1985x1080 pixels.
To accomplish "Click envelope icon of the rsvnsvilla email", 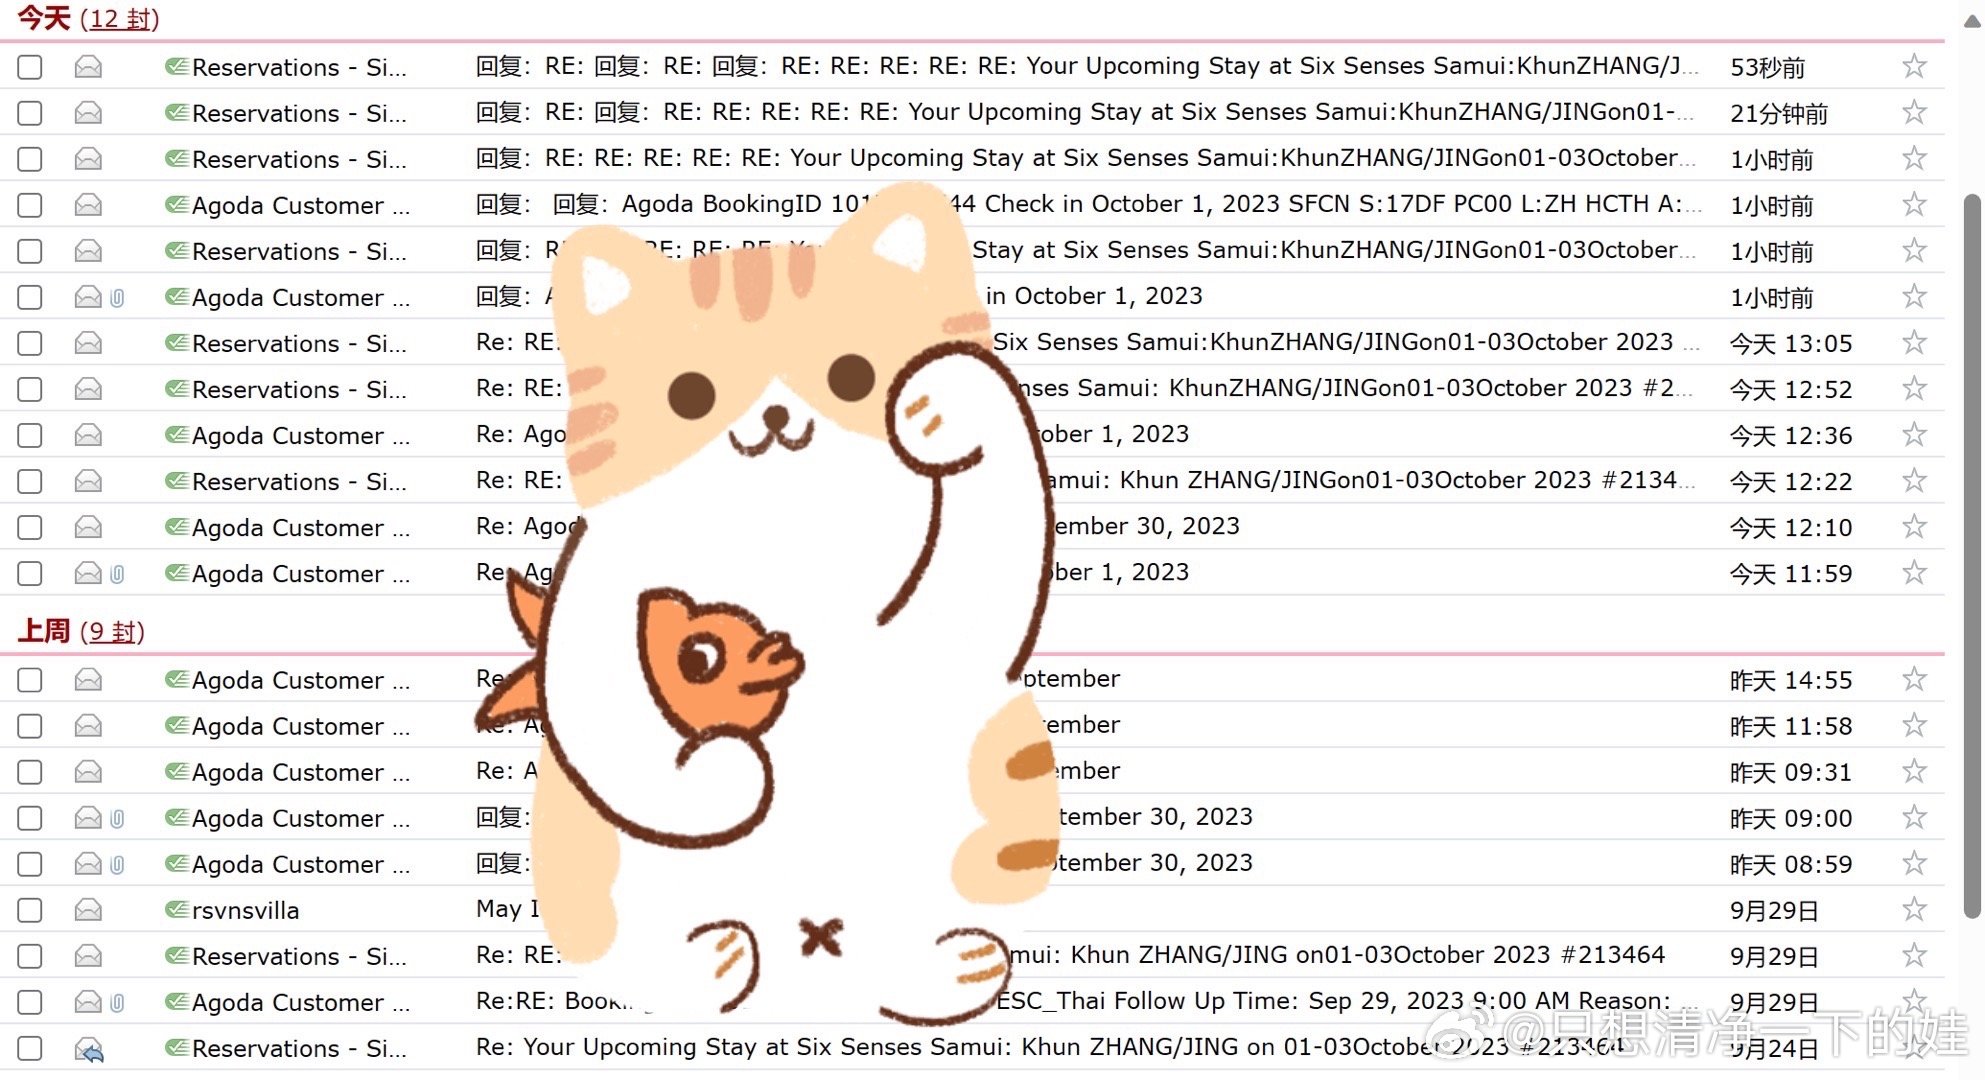I will [x=88, y=910].
